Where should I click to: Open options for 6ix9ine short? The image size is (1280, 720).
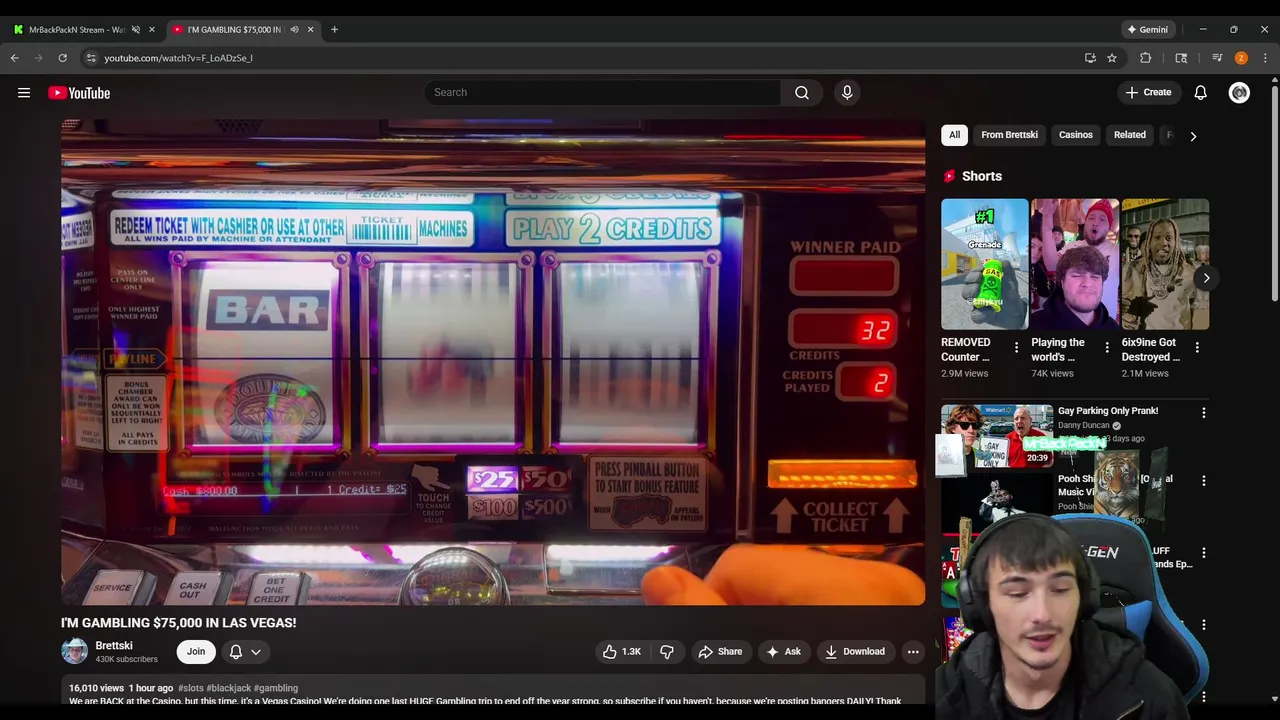(x=1197, y=348)
